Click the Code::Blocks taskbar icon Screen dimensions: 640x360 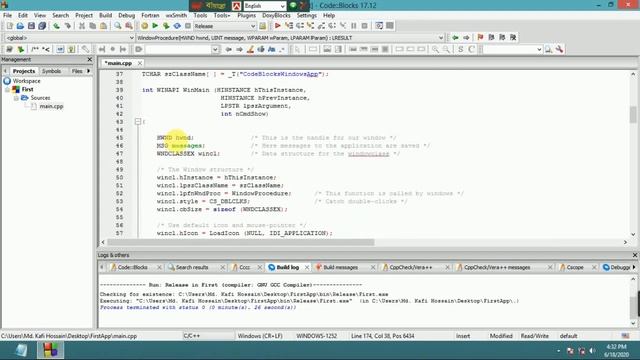tap(51, 350)
